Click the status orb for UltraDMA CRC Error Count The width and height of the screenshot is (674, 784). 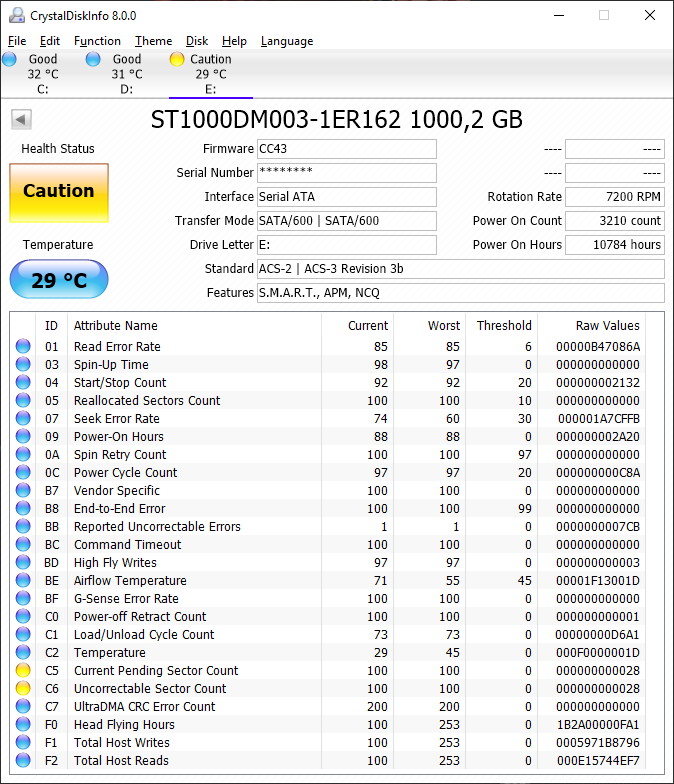click(23, 706)
